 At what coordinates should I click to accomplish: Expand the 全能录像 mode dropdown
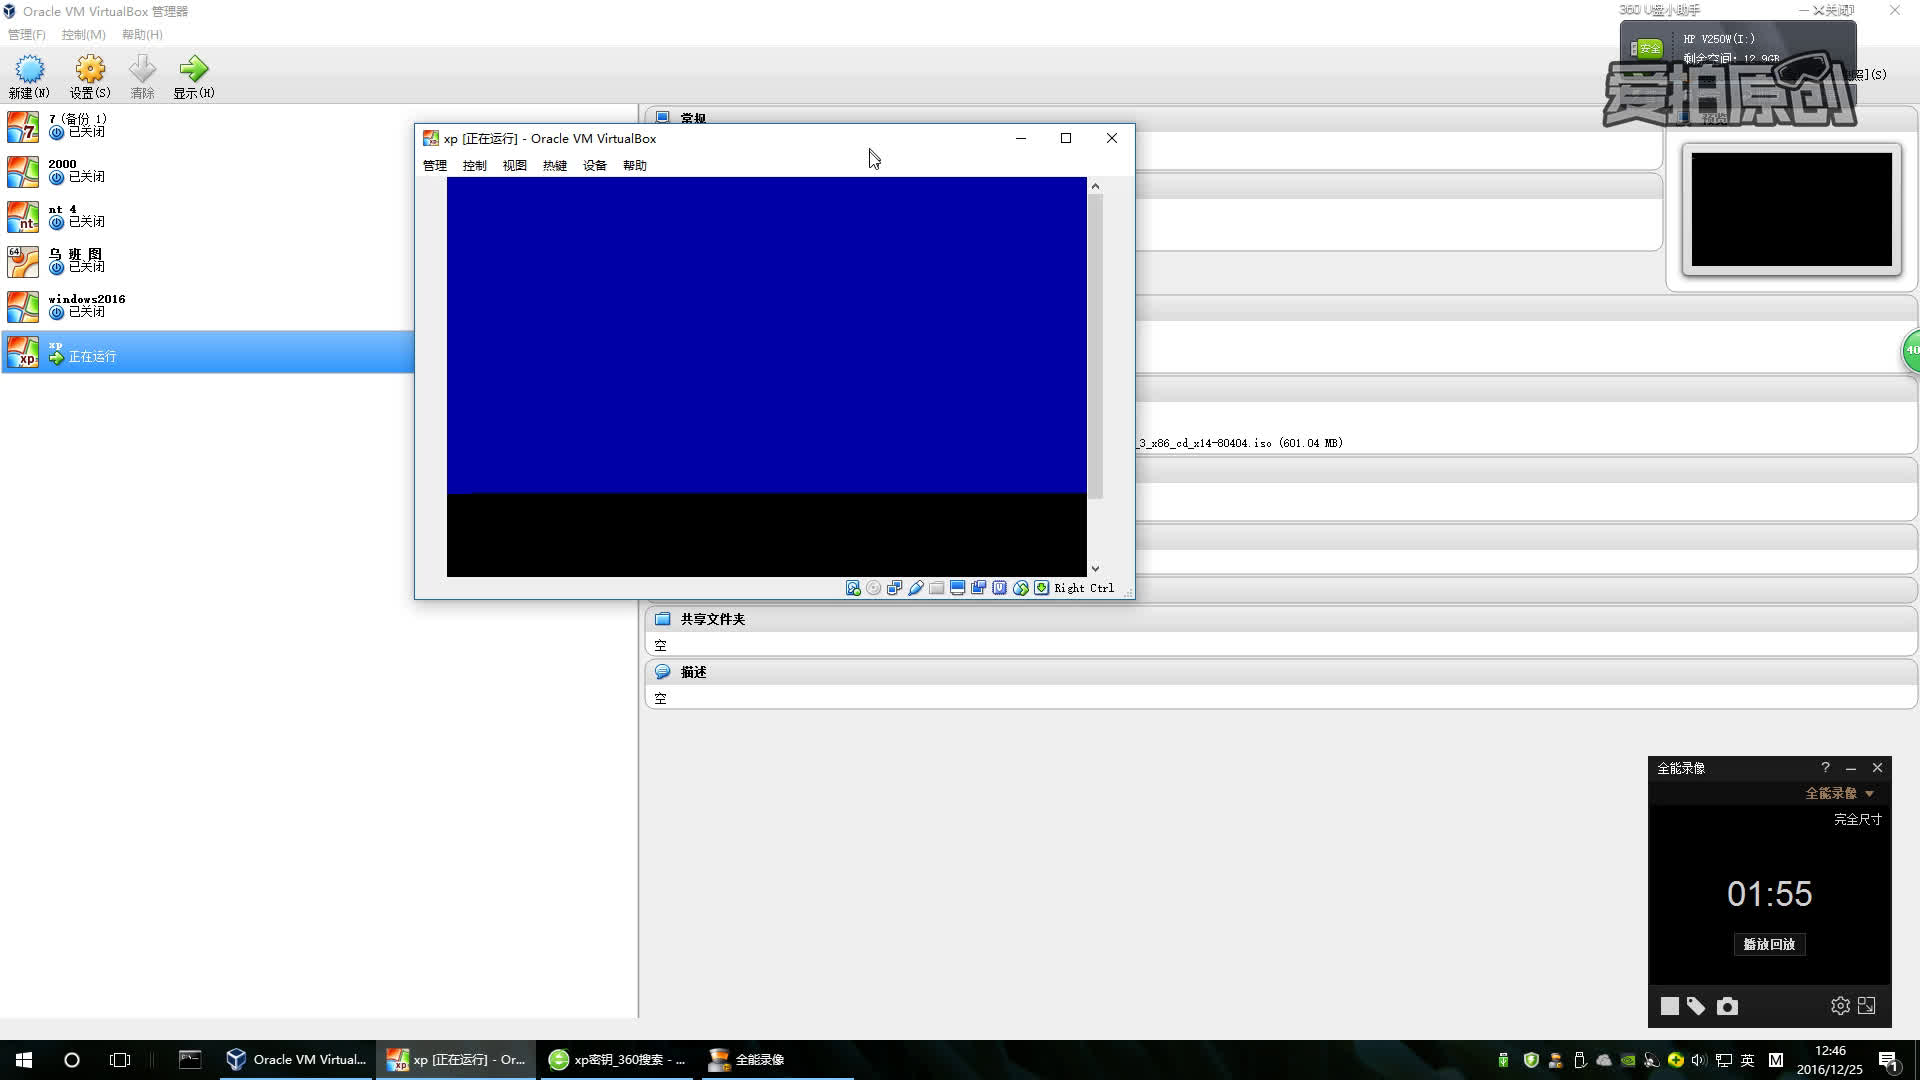click(x=1869, y=793)
